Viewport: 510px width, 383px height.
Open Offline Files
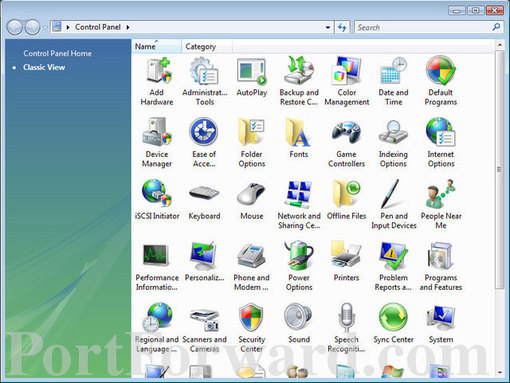coord(347,200)
